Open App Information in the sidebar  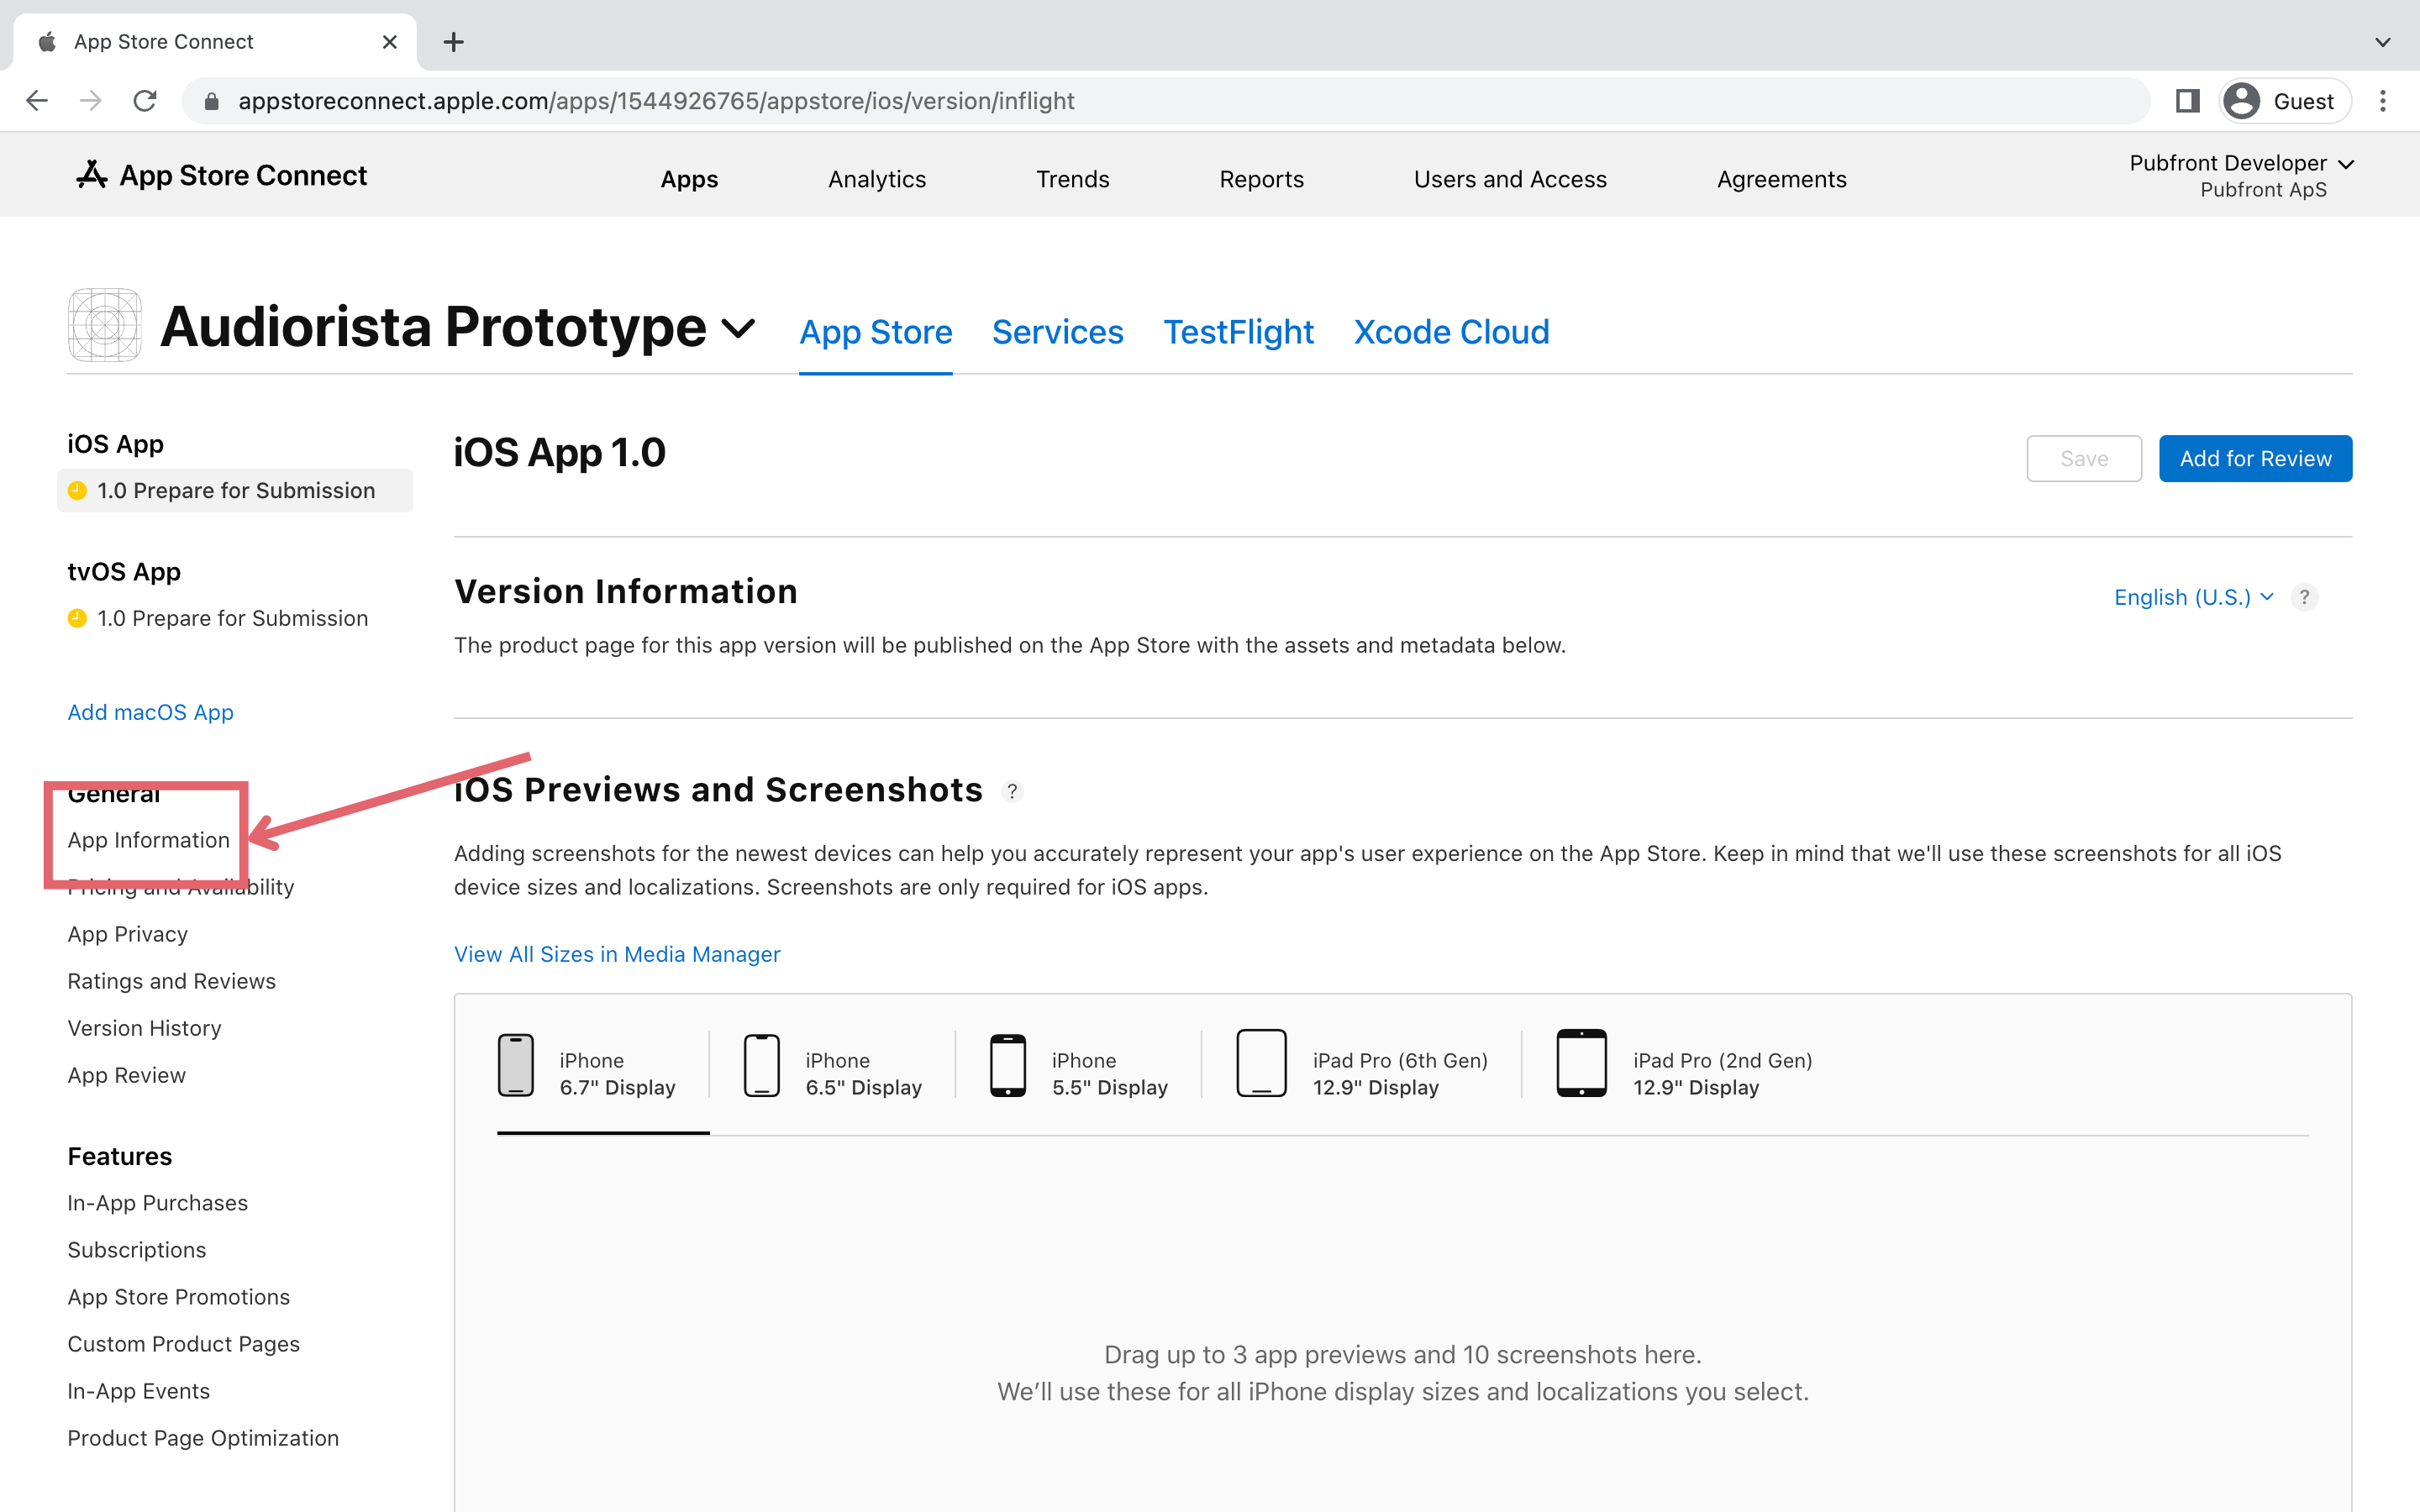148,840
